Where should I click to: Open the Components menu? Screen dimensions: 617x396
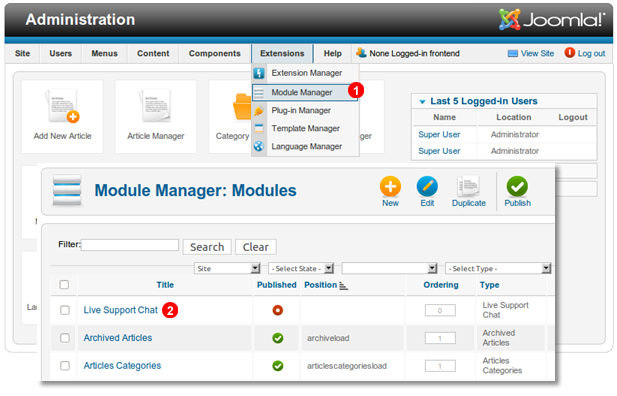click(214, 54)
